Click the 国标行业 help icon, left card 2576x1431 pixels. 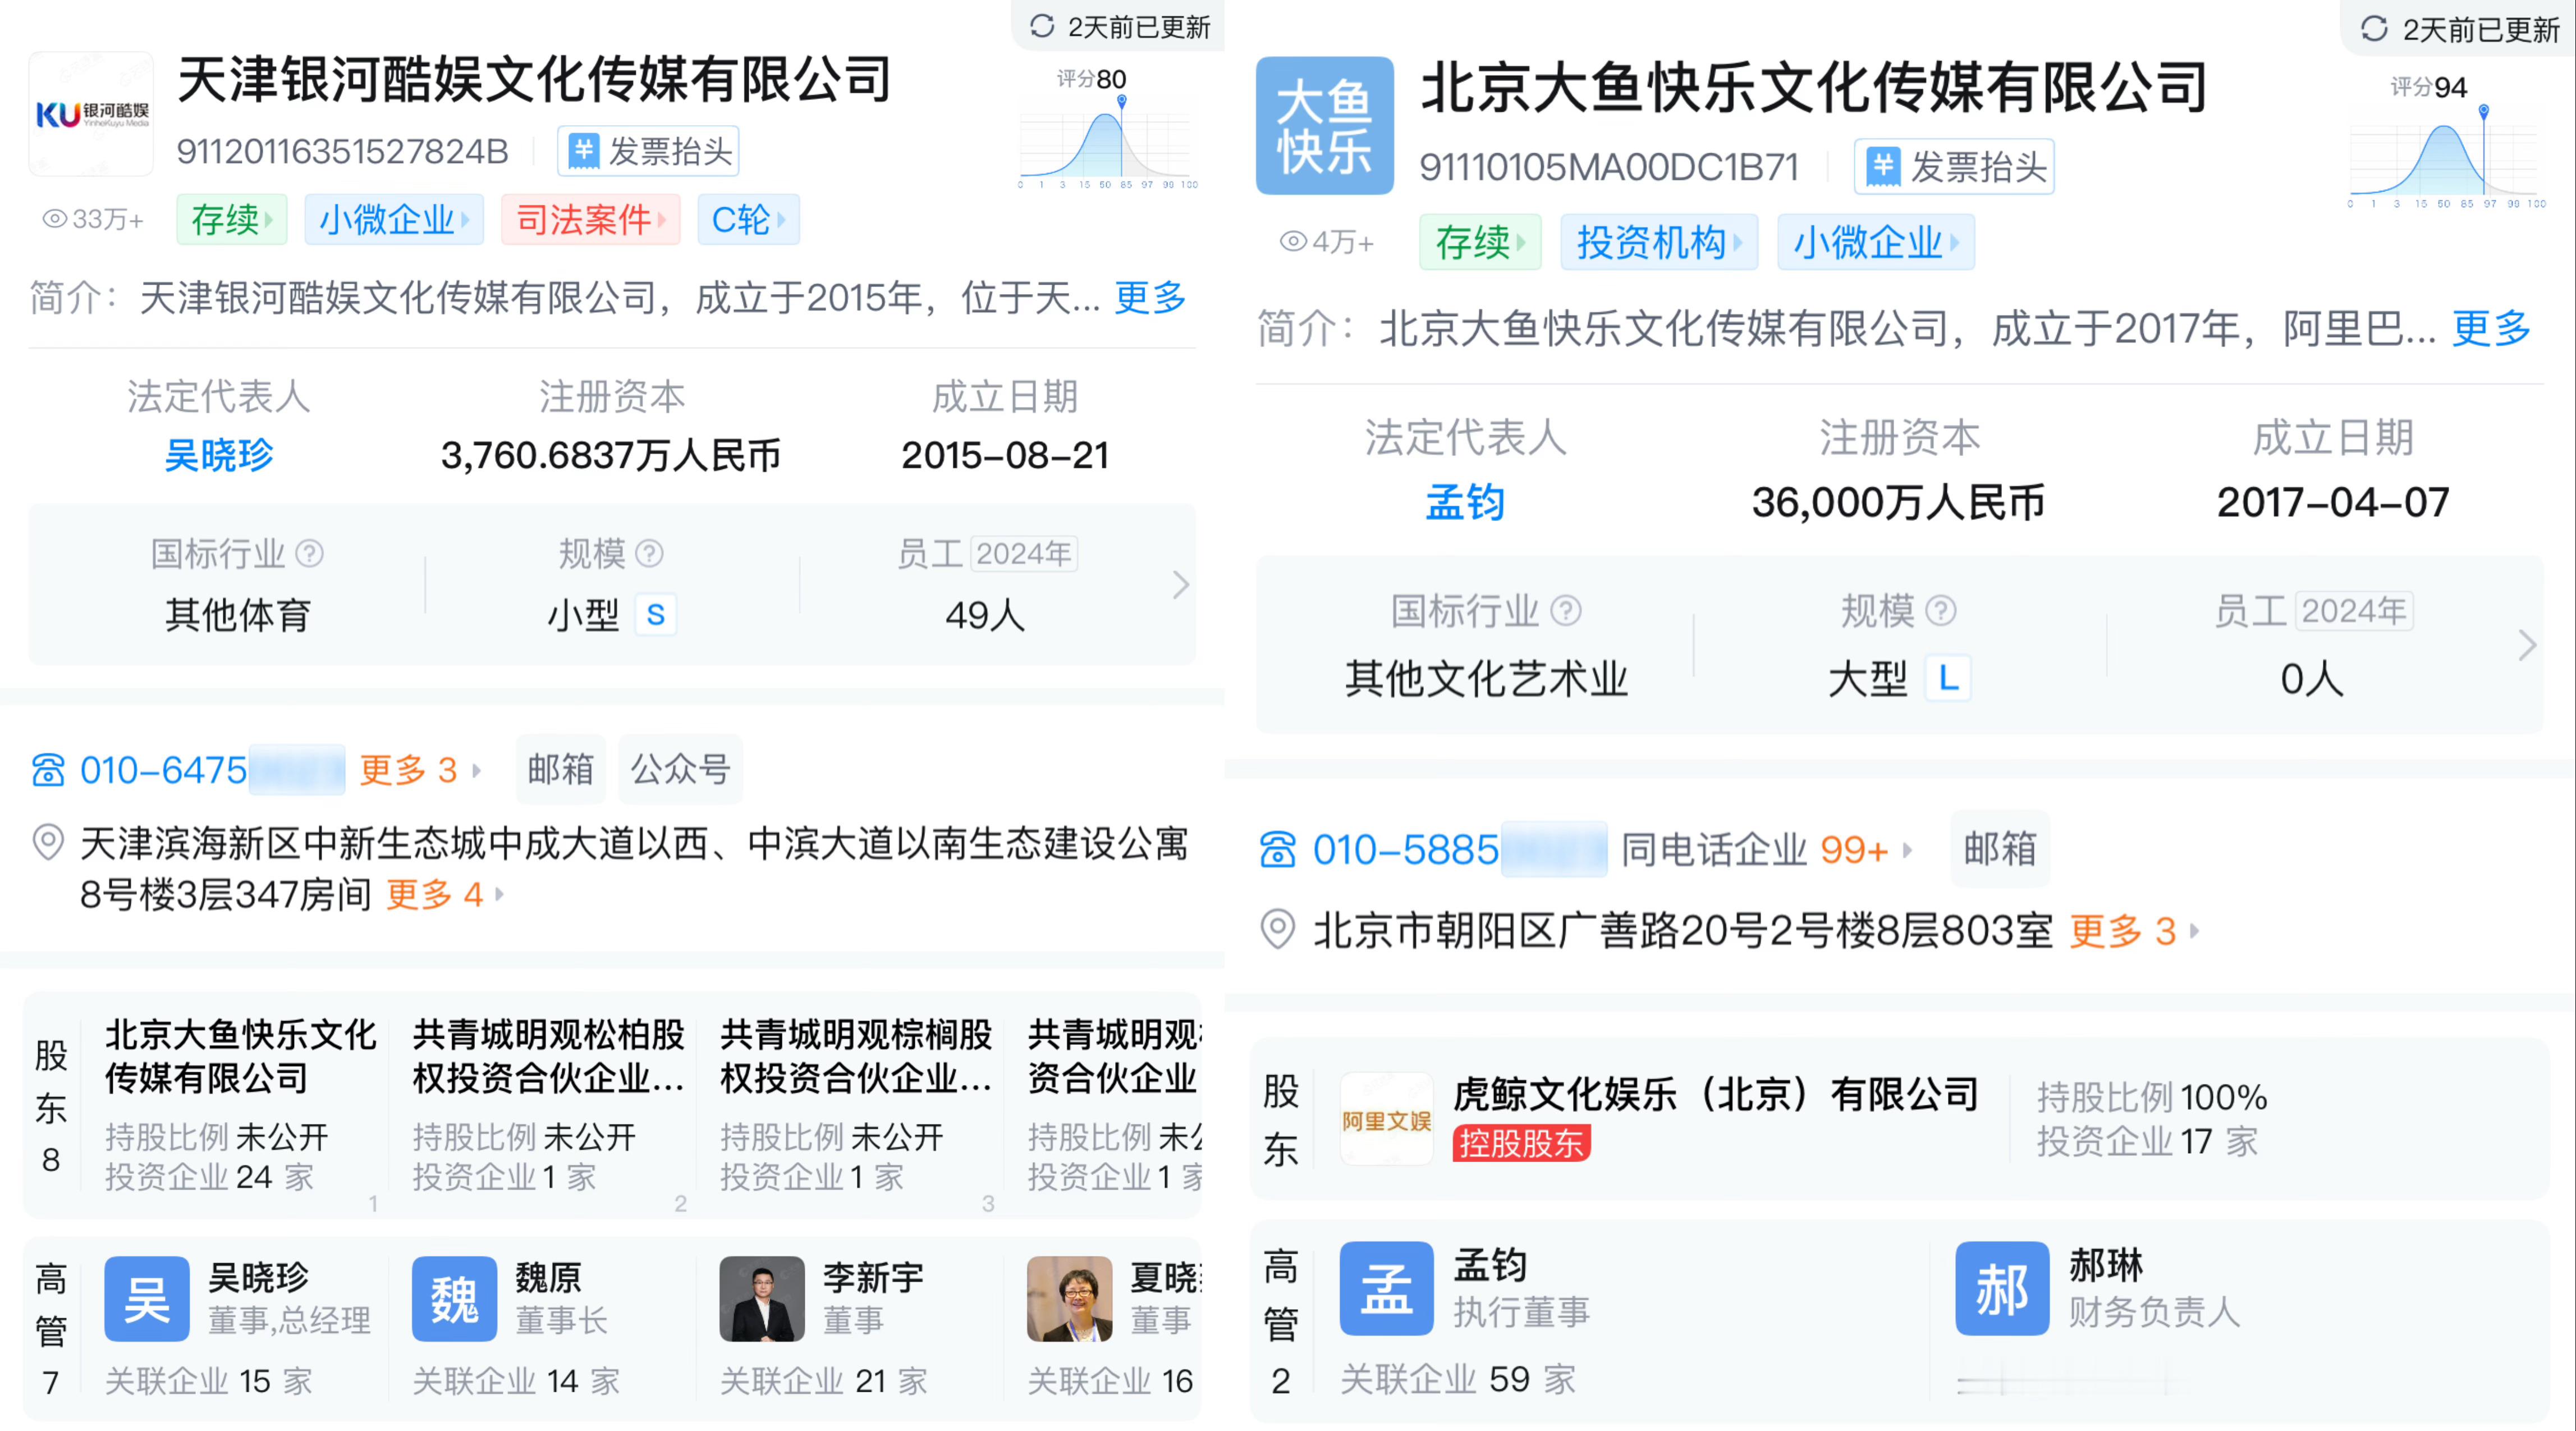(x=310, y=553)
